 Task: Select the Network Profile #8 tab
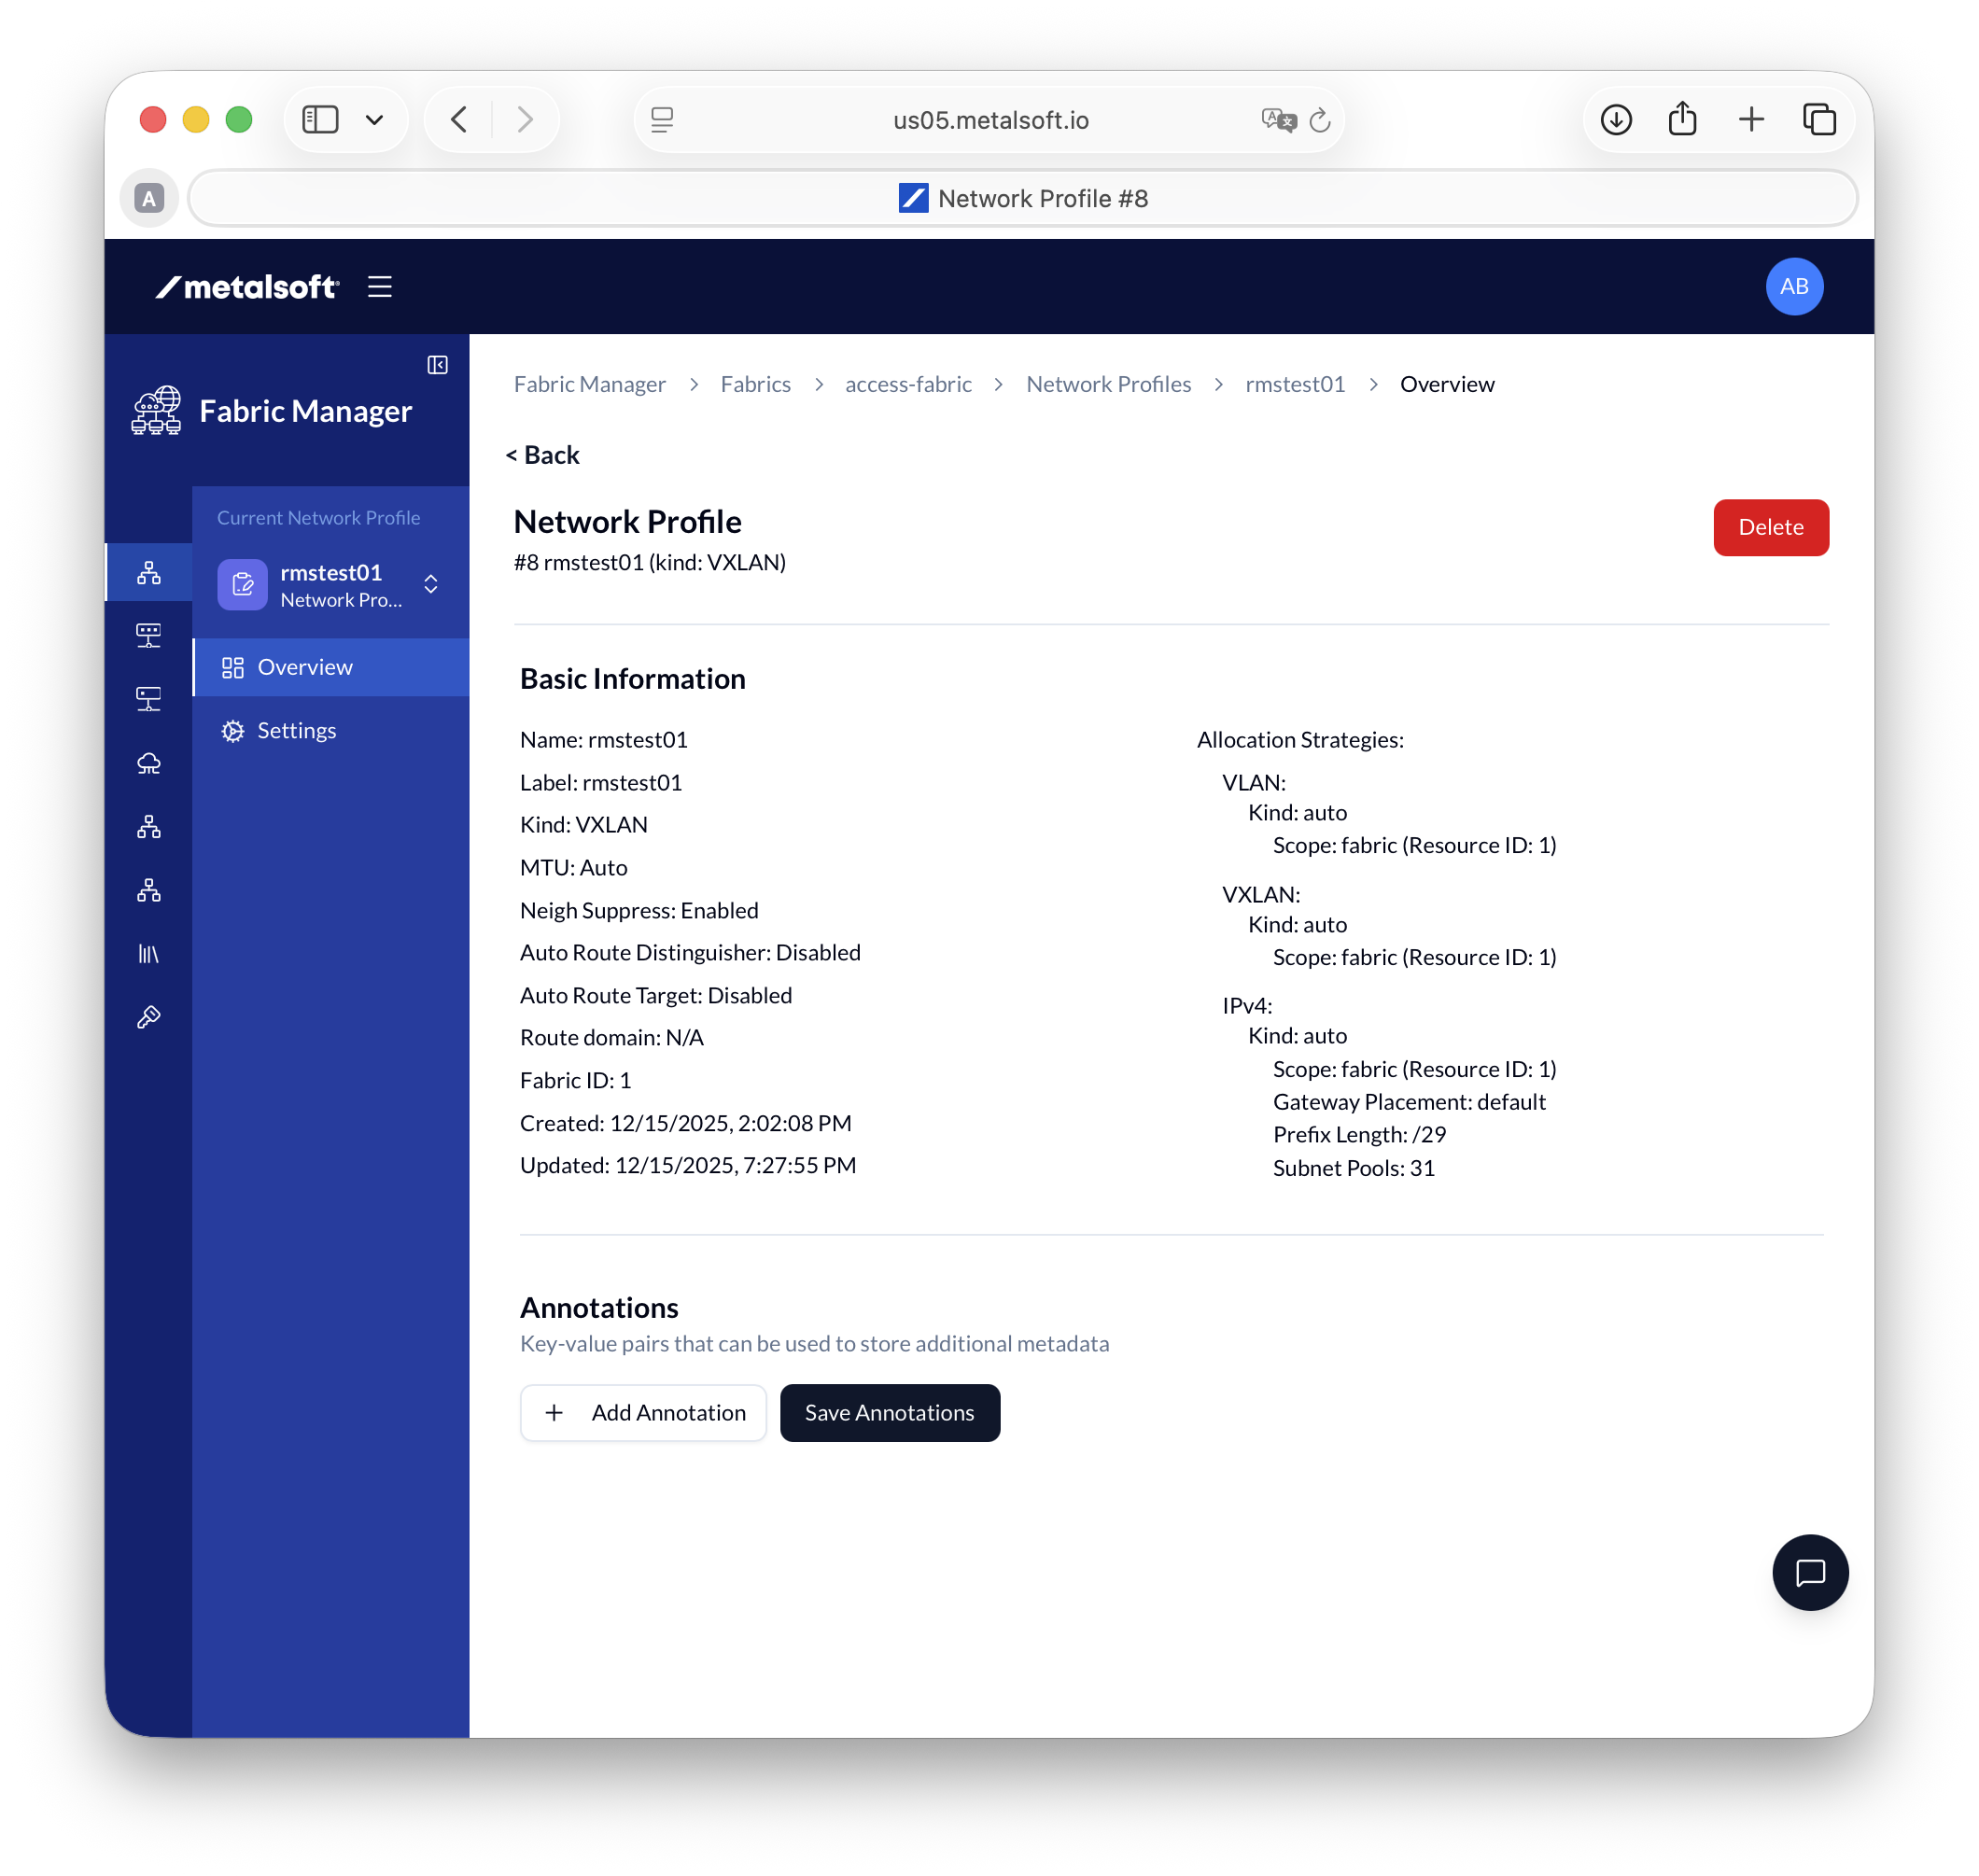click(1022, 198)
